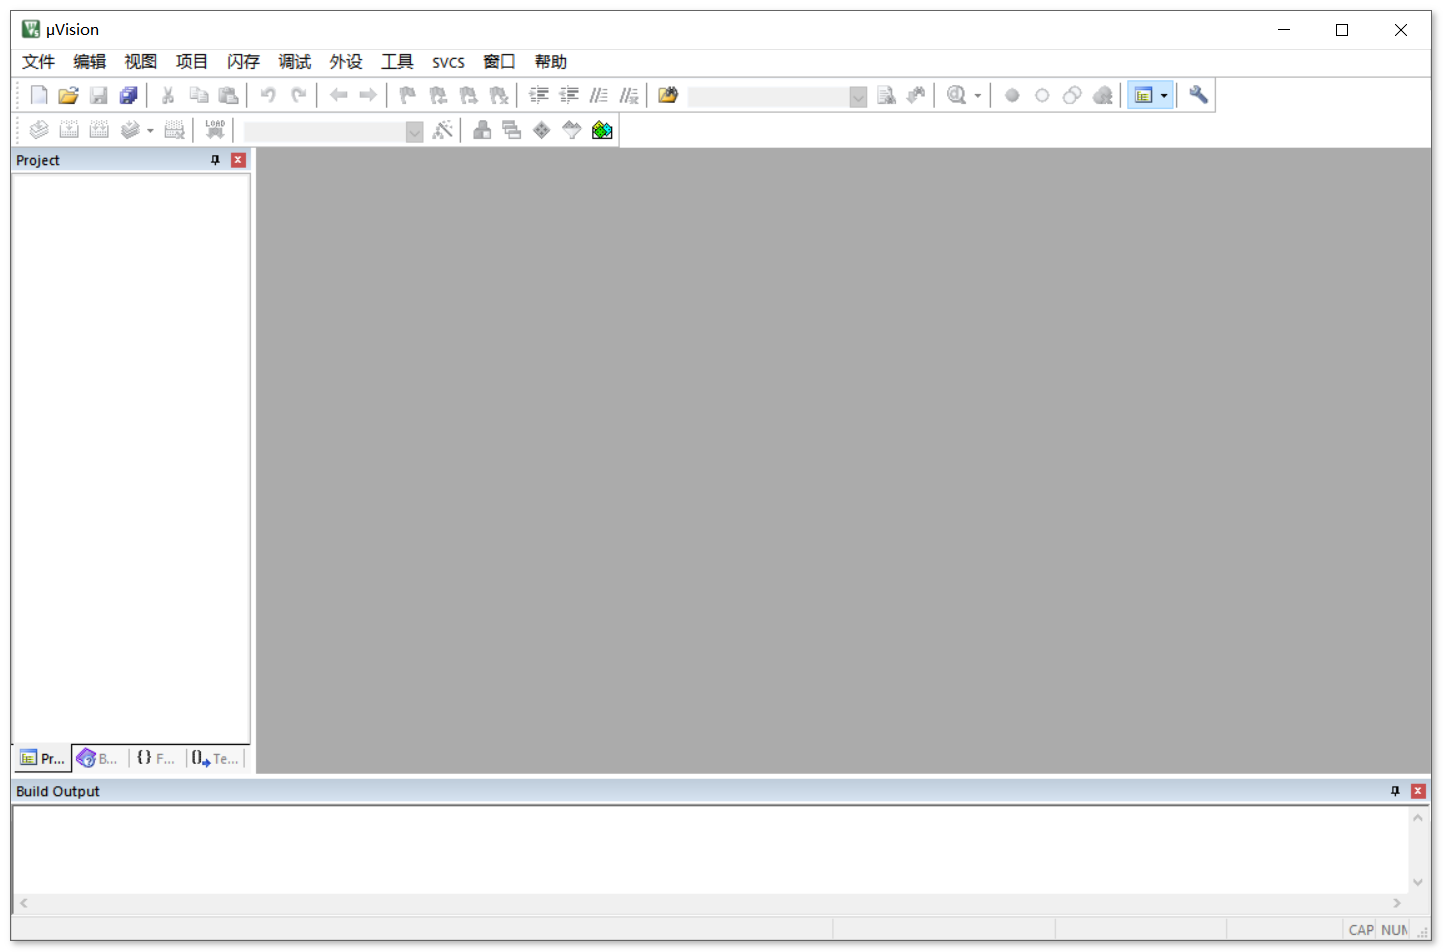This screenshot has width=1443, height=952.
Task: Disable all breakpoints double-circle icon
Action: pyautogui.click(x=1072, y=95)
